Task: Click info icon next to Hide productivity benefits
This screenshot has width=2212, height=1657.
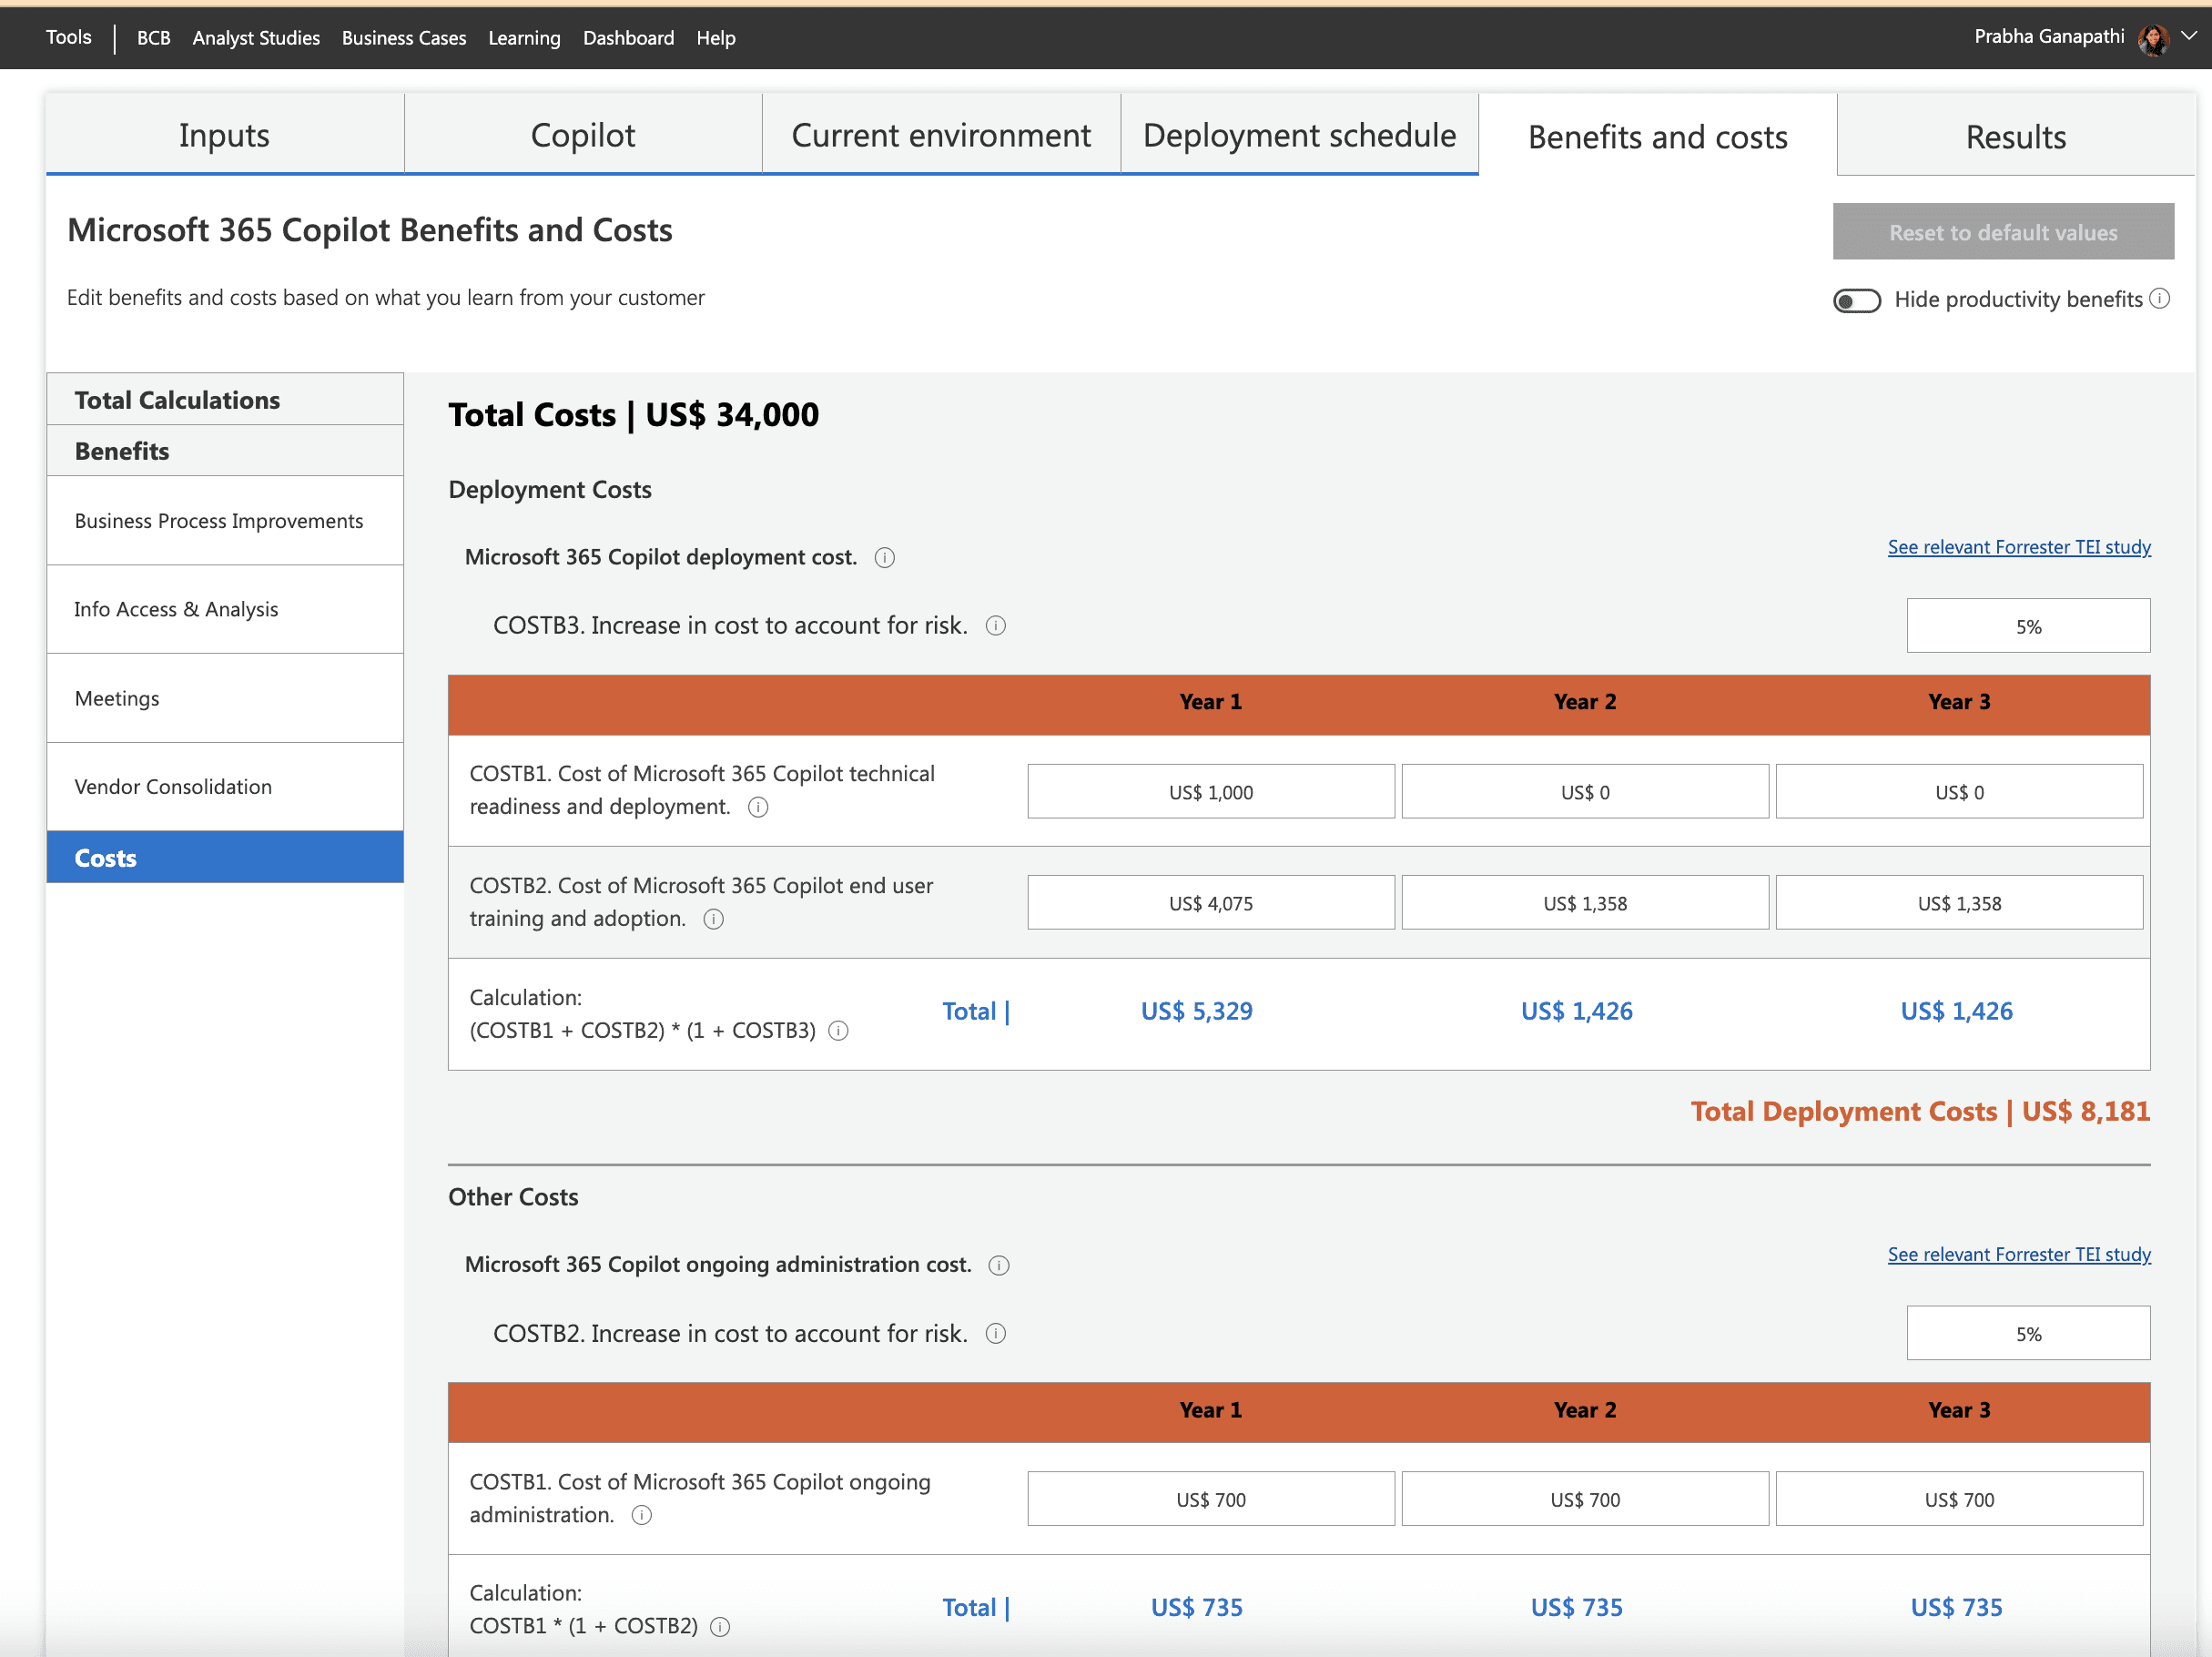Action: point(2159,299)
